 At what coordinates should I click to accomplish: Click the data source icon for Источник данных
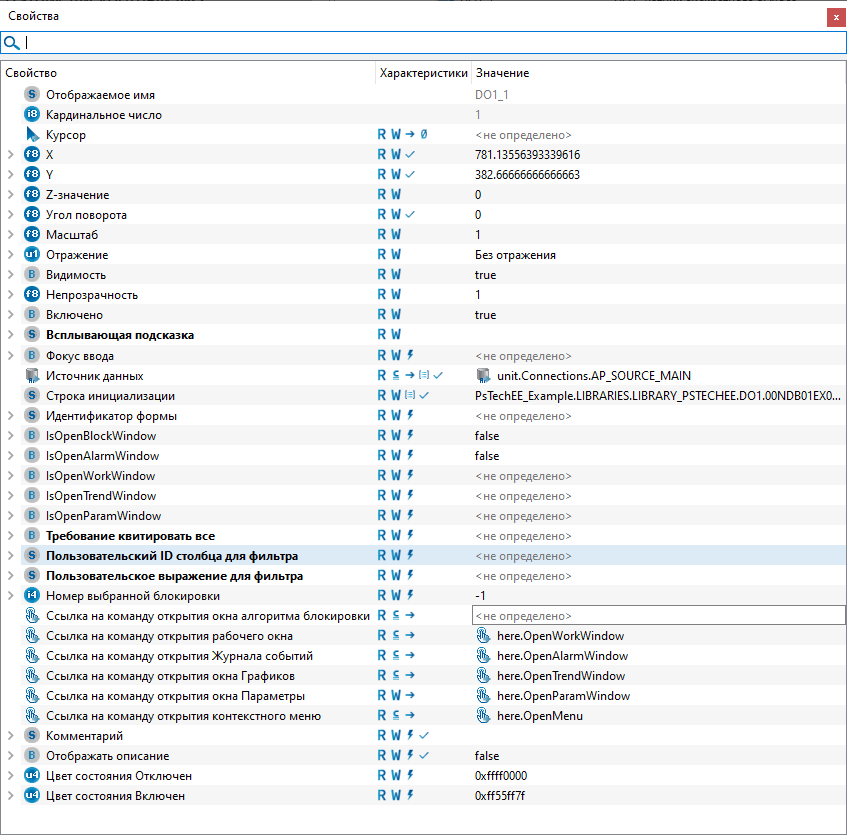[32, 376]
